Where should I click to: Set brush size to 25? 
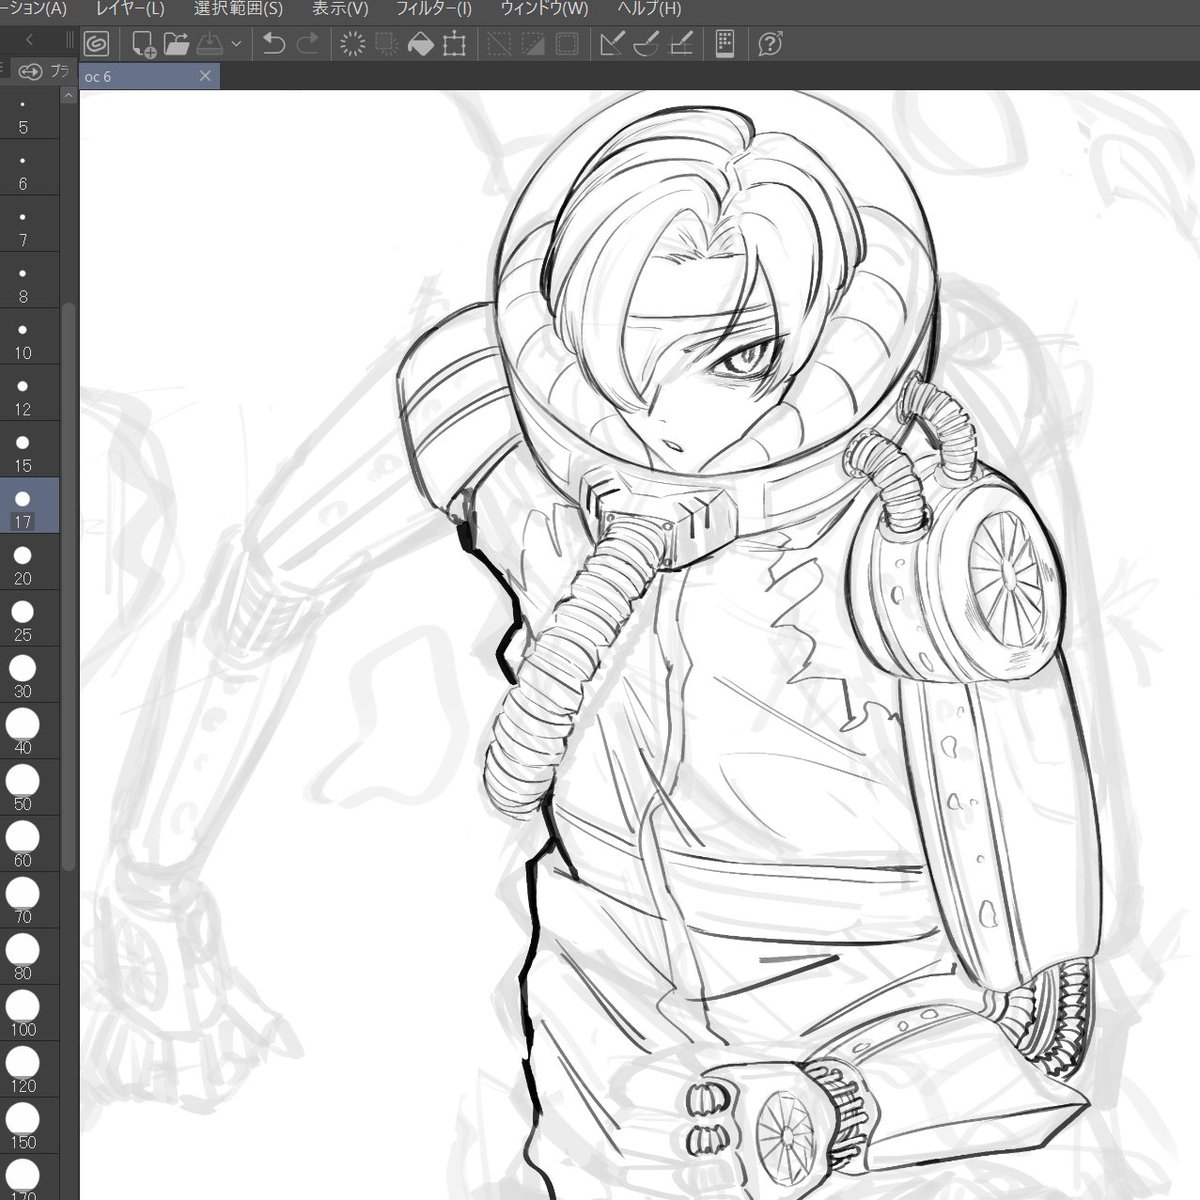(23, 621)
